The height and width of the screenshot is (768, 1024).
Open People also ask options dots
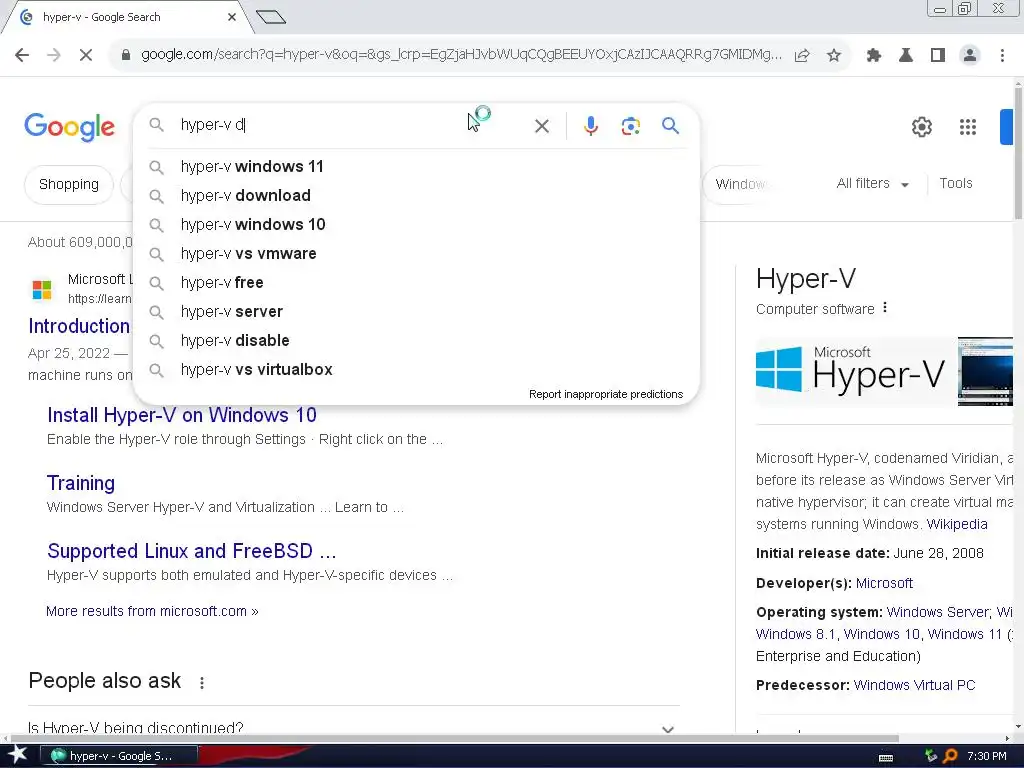click(x=202, y=682)
